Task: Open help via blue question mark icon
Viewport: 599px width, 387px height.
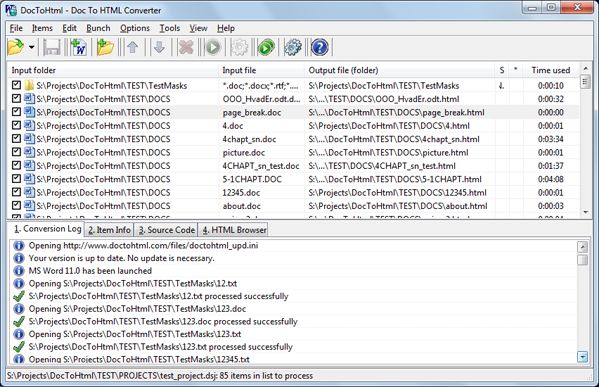Action: click(320, 47)
